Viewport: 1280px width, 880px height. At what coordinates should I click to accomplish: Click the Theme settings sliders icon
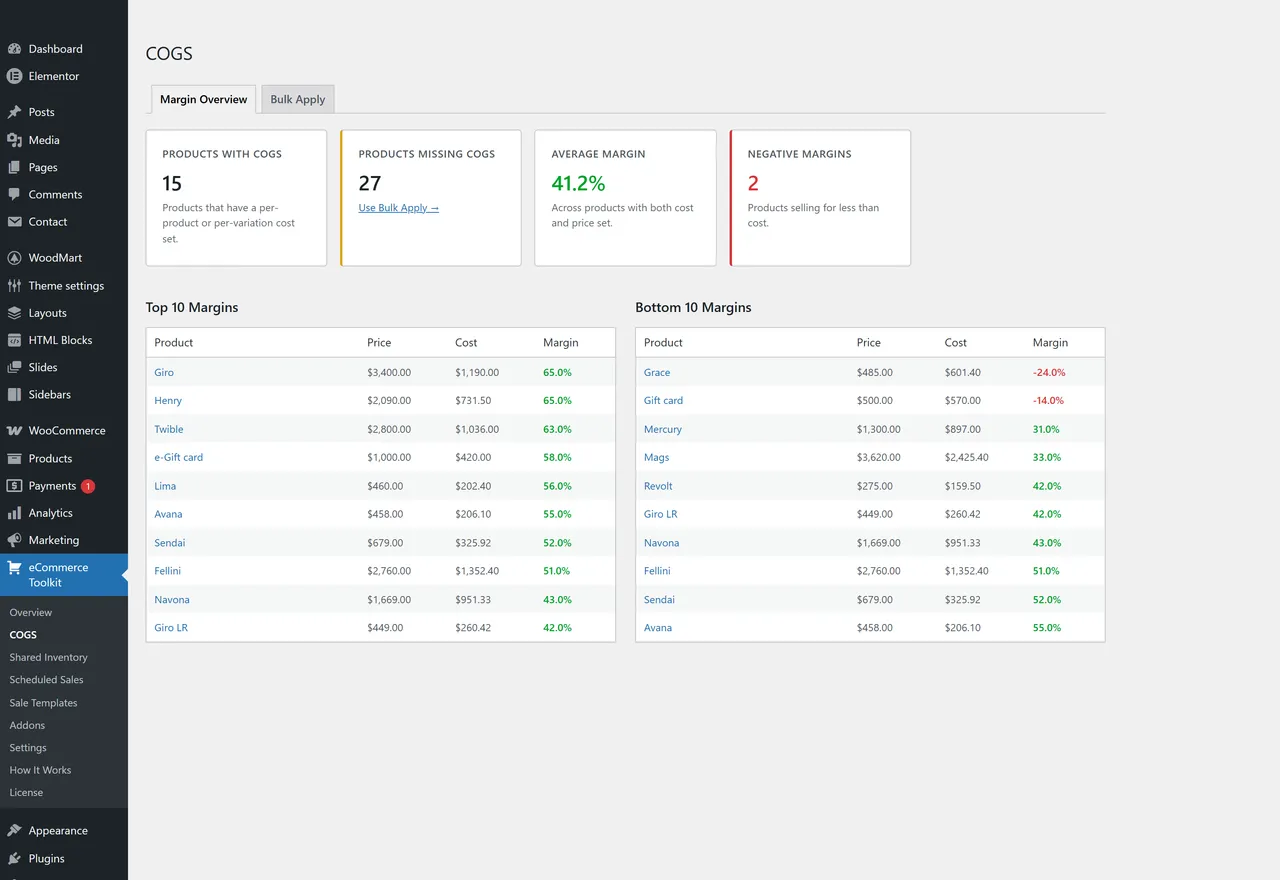(x=14, y=285)
